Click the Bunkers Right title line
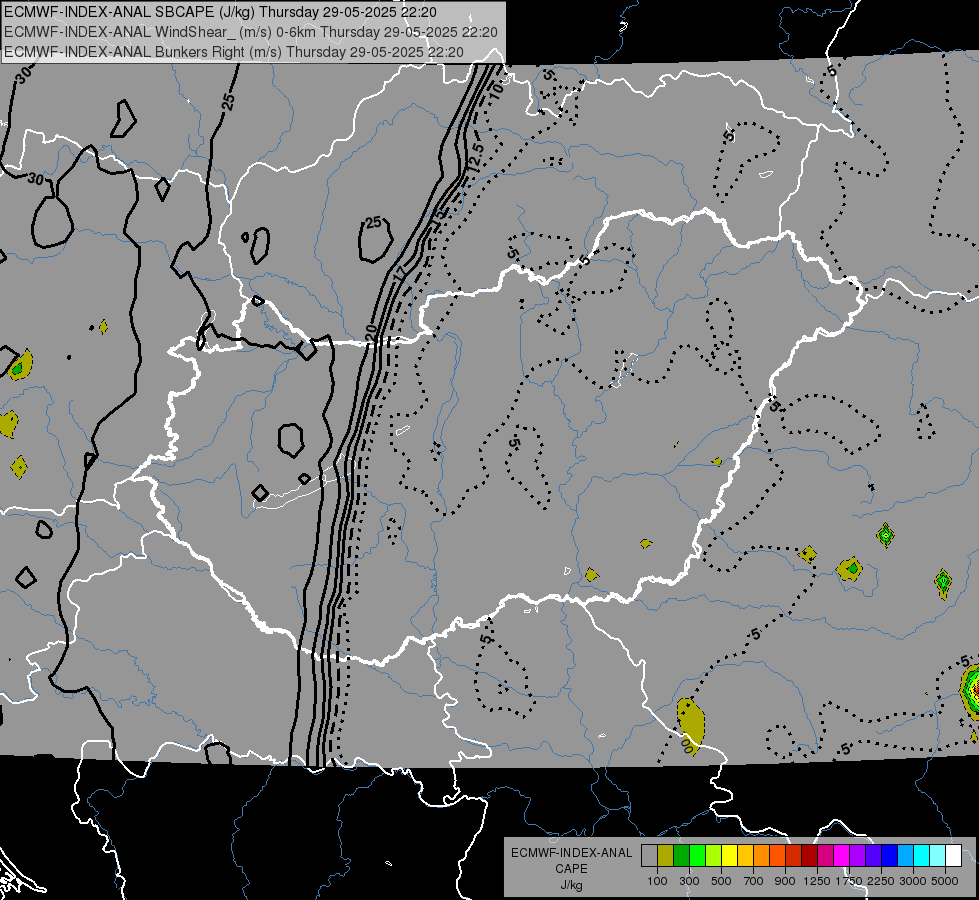Viewport: 979px width, 900px height. (234, 52)
